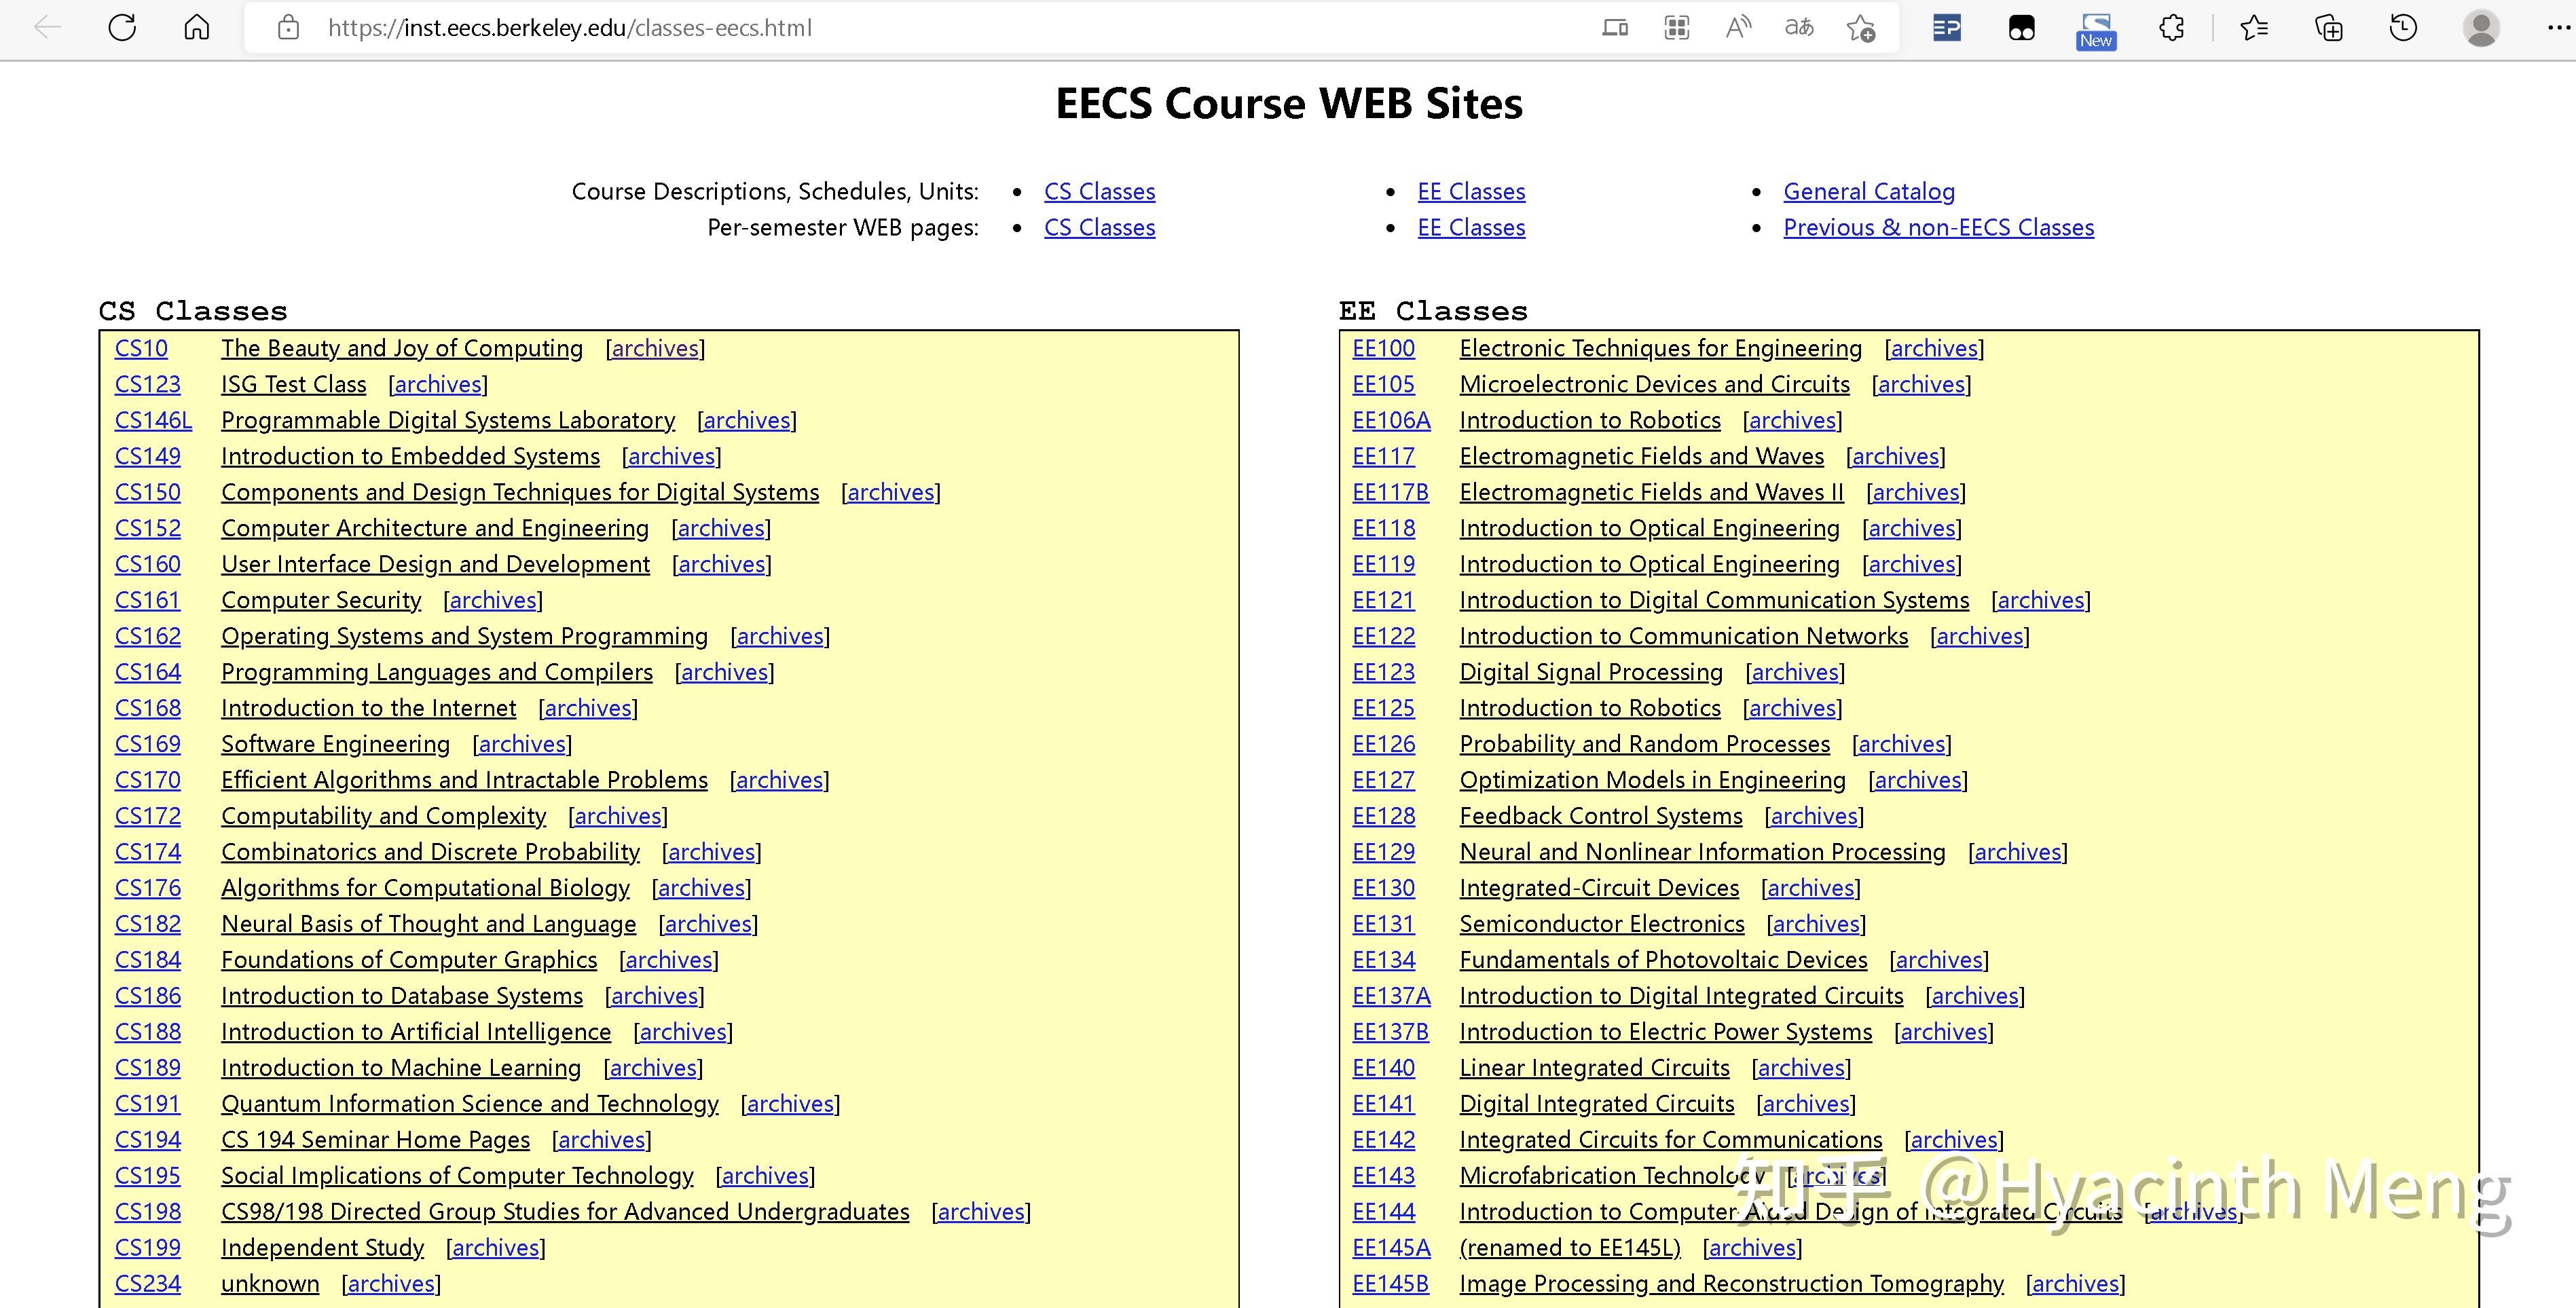Open the CS188 course link
The height and width of the screenshot is (1308, 2576).
148,1031
